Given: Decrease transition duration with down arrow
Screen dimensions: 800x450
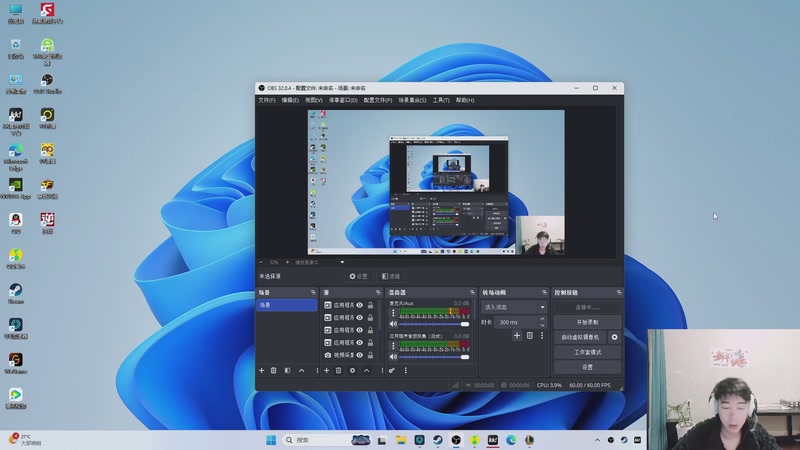Looking at the screenshot, I should [x=542, y=325].
